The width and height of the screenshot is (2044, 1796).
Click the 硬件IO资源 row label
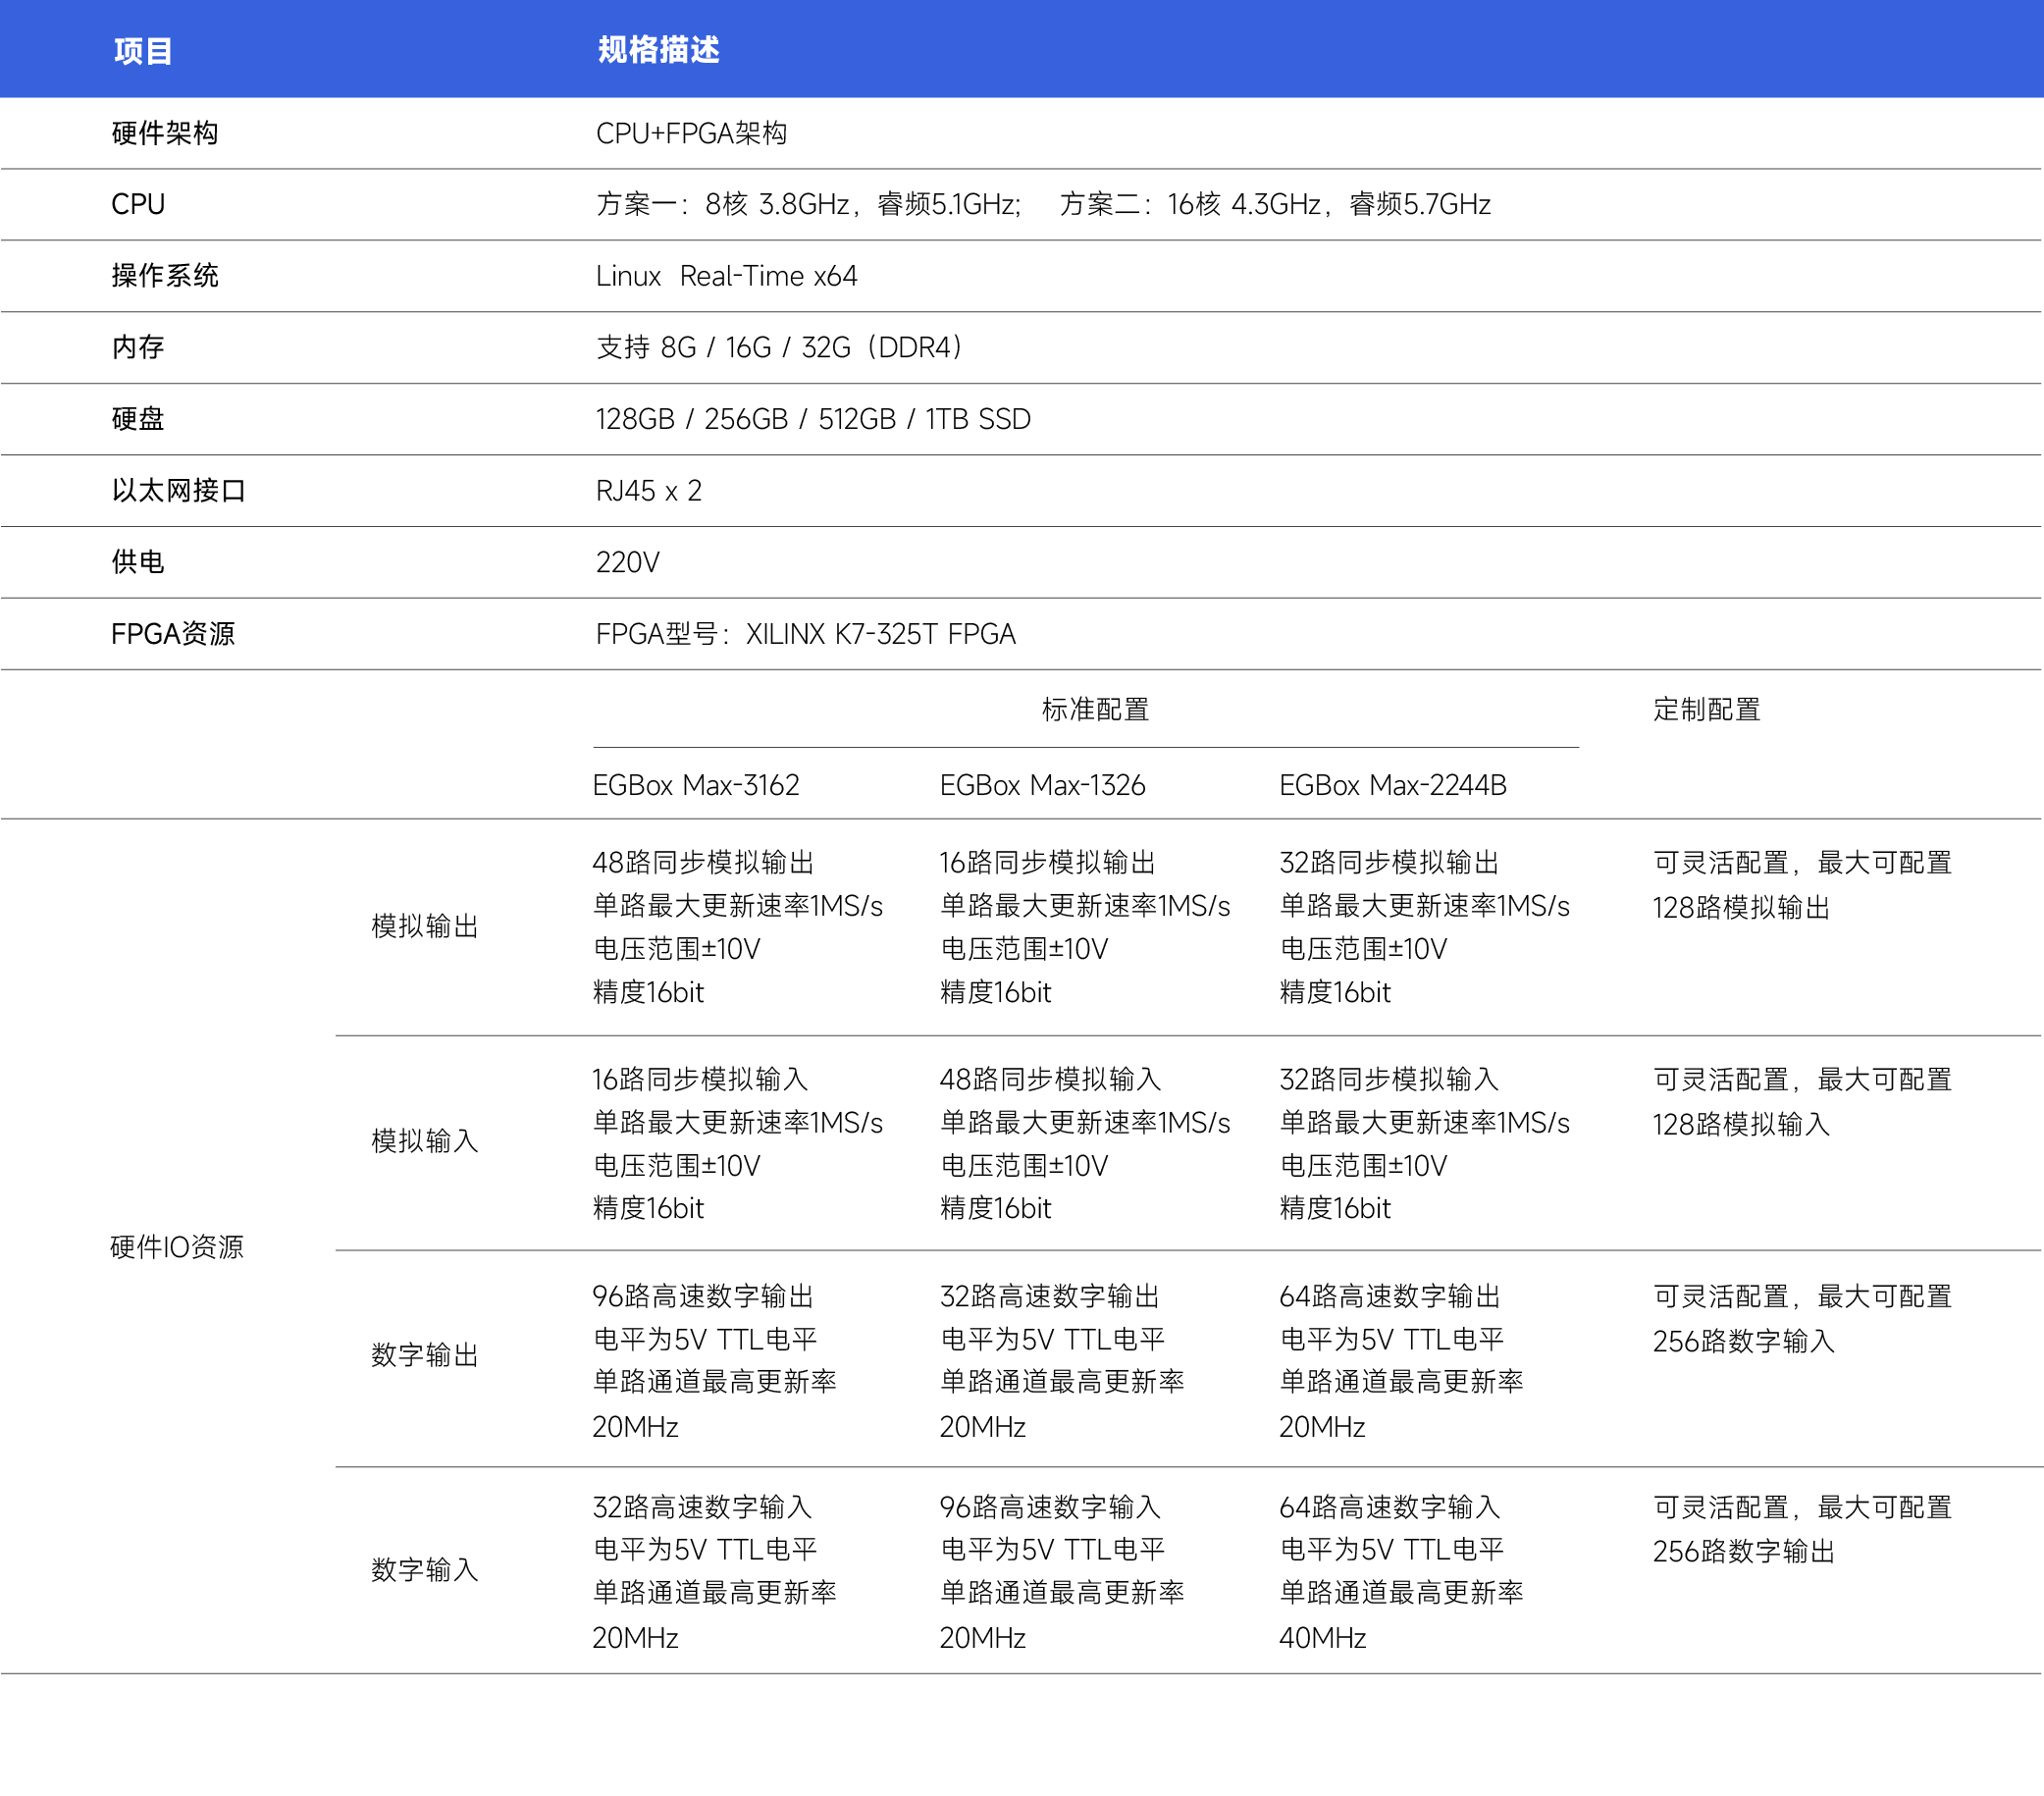coord(177,1247)
